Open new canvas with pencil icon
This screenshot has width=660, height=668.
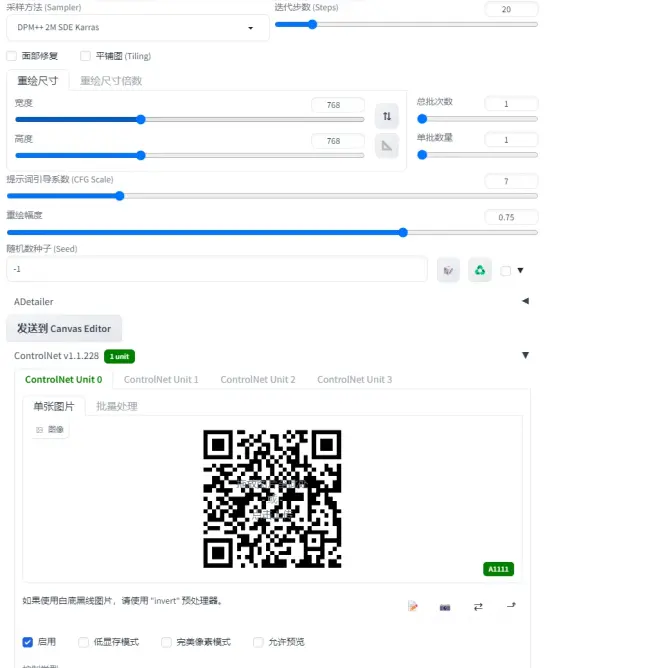[x=412, y=606]
